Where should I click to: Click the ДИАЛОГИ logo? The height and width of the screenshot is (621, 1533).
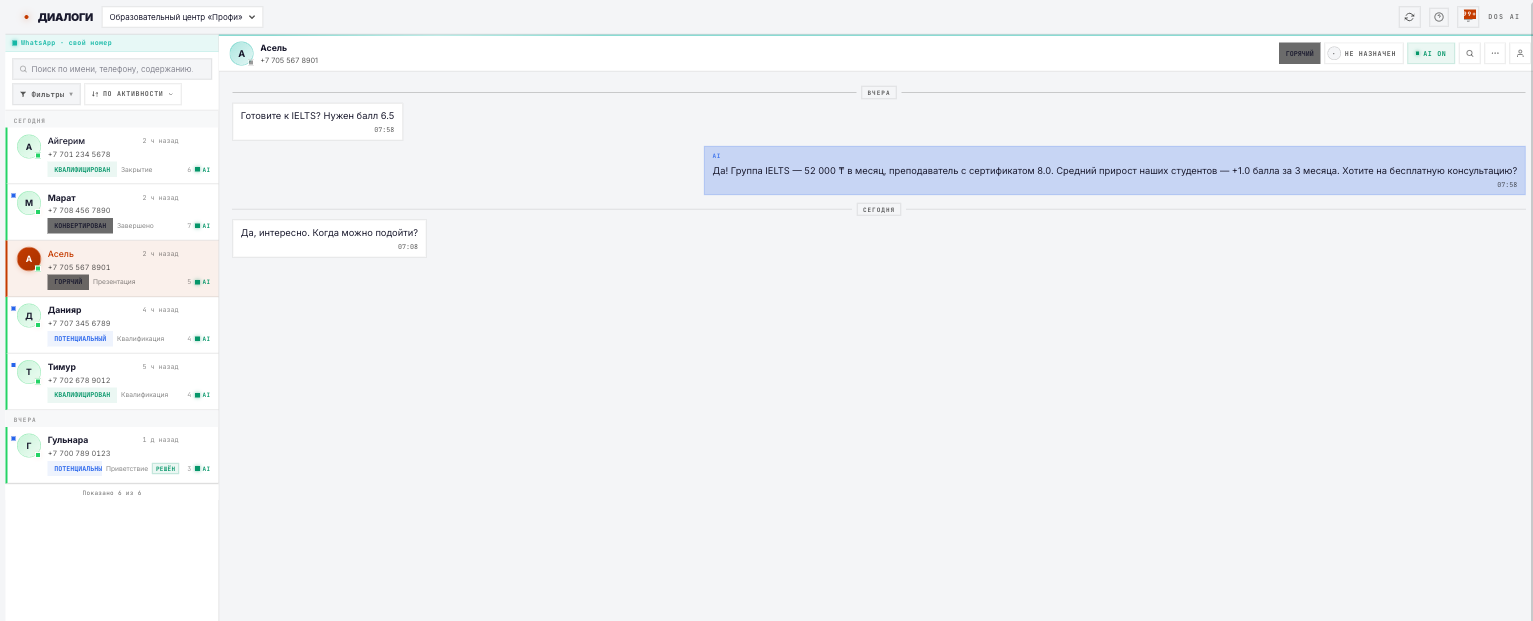coord(58,17)
